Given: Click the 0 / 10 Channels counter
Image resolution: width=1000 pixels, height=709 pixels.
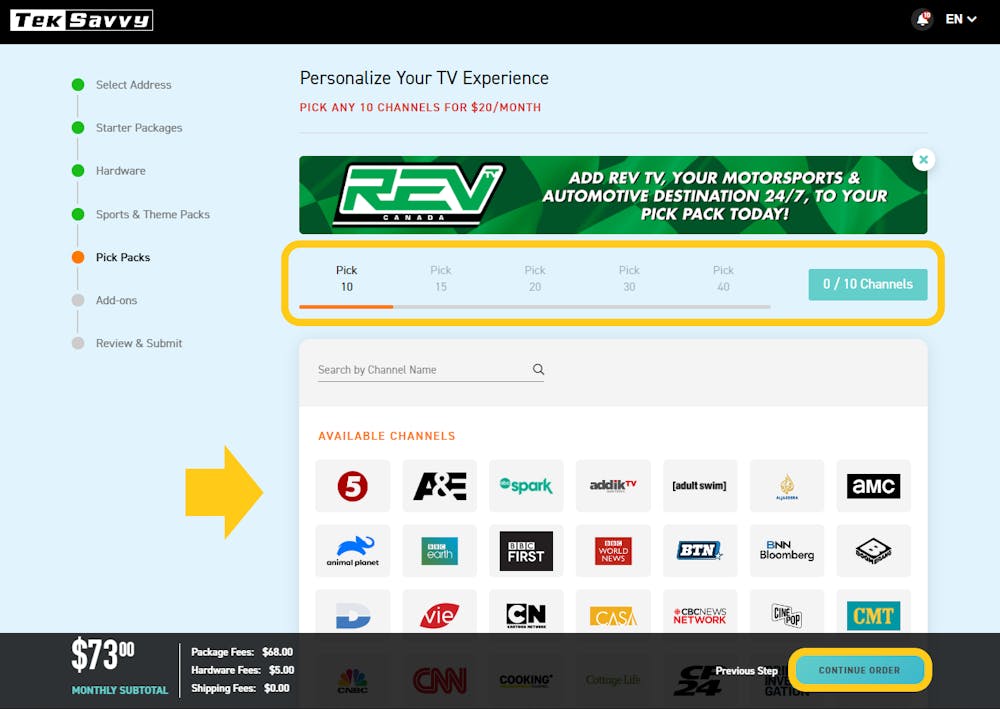Looking at the screenshot, I should (x=868, y=284).
